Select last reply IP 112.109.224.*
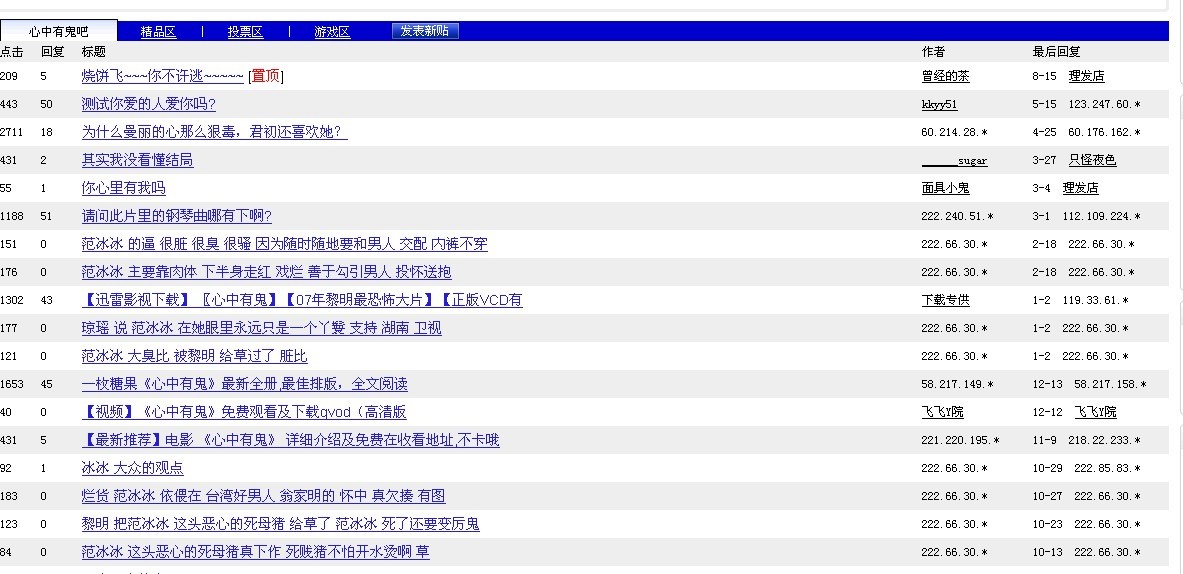The image size is (1183, 574). [x=1102, y=216]
